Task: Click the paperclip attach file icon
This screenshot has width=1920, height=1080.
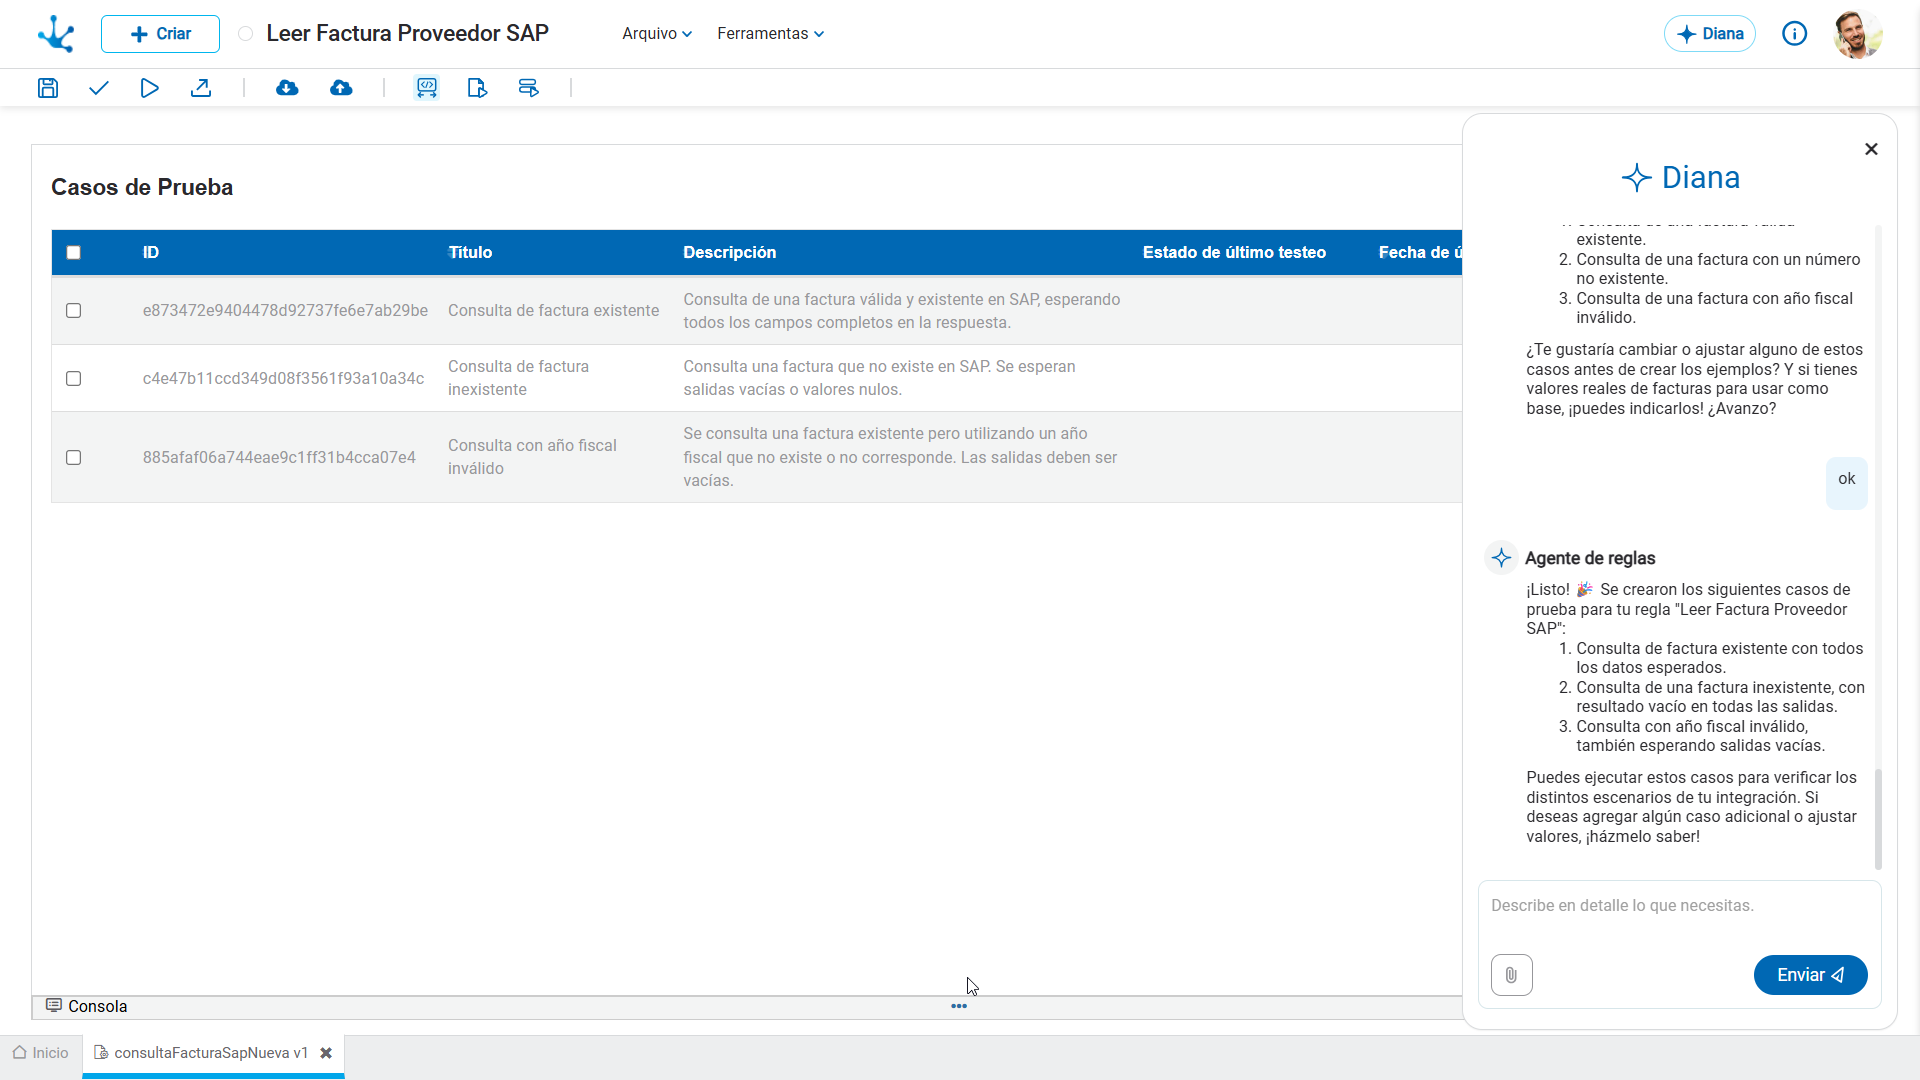Action: (1511, 975)
